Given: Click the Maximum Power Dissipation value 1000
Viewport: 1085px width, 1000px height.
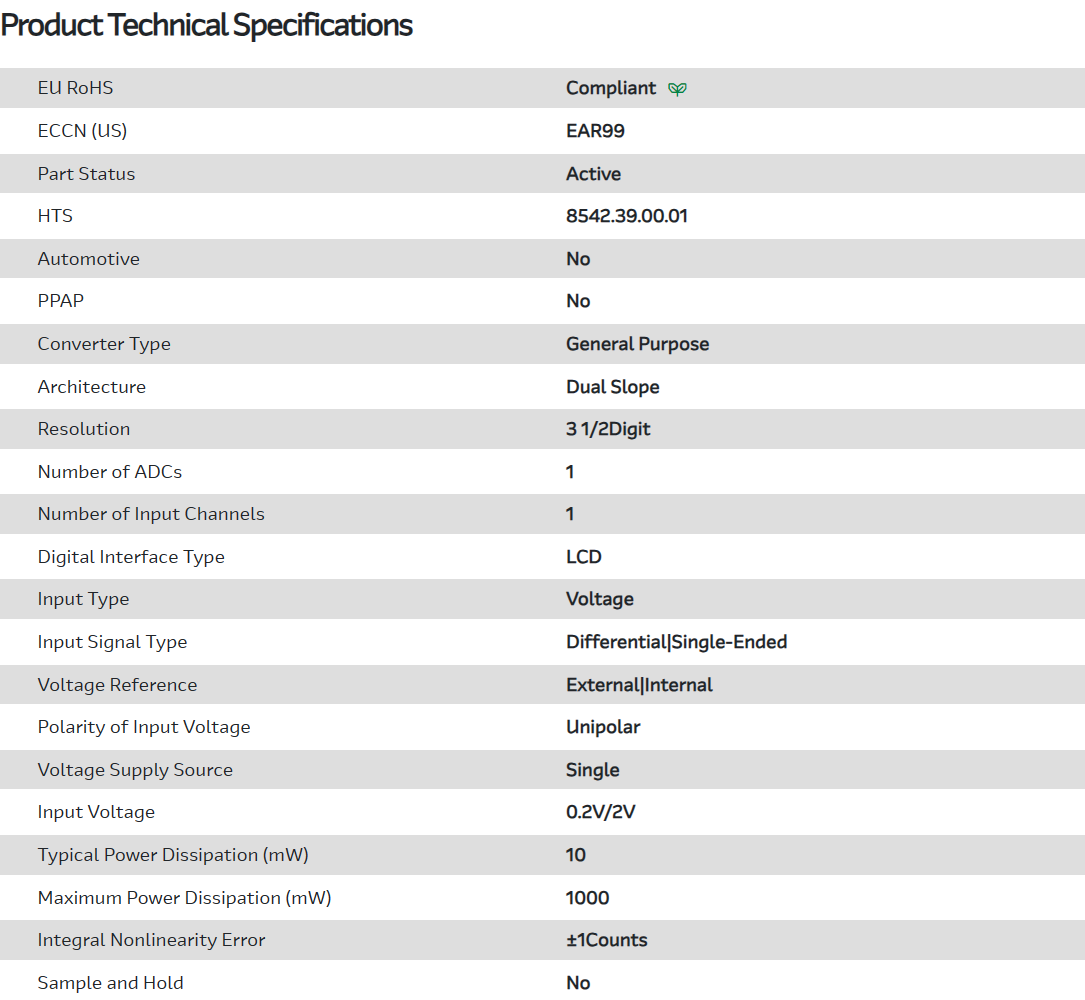Looking at the screenshot, I should point(587,898).
